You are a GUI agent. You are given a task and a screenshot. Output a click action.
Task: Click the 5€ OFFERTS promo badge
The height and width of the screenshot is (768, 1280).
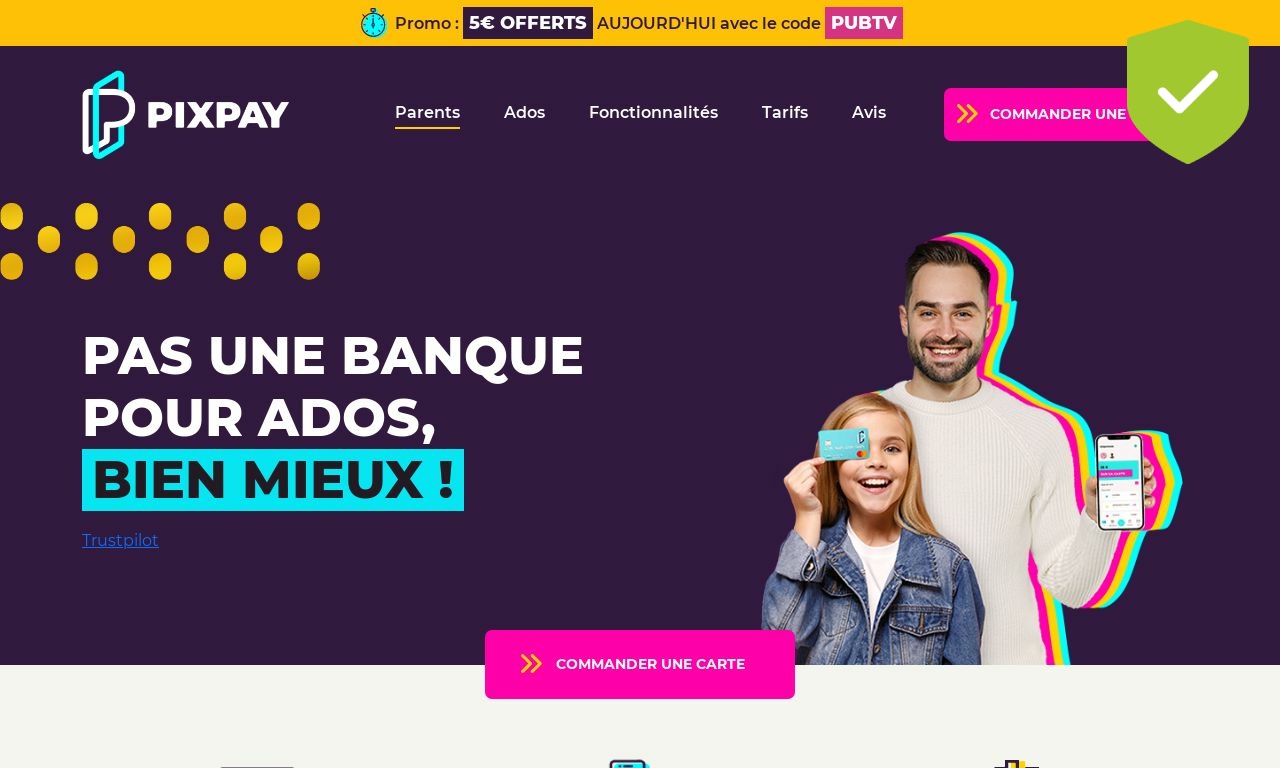(528, 23)
